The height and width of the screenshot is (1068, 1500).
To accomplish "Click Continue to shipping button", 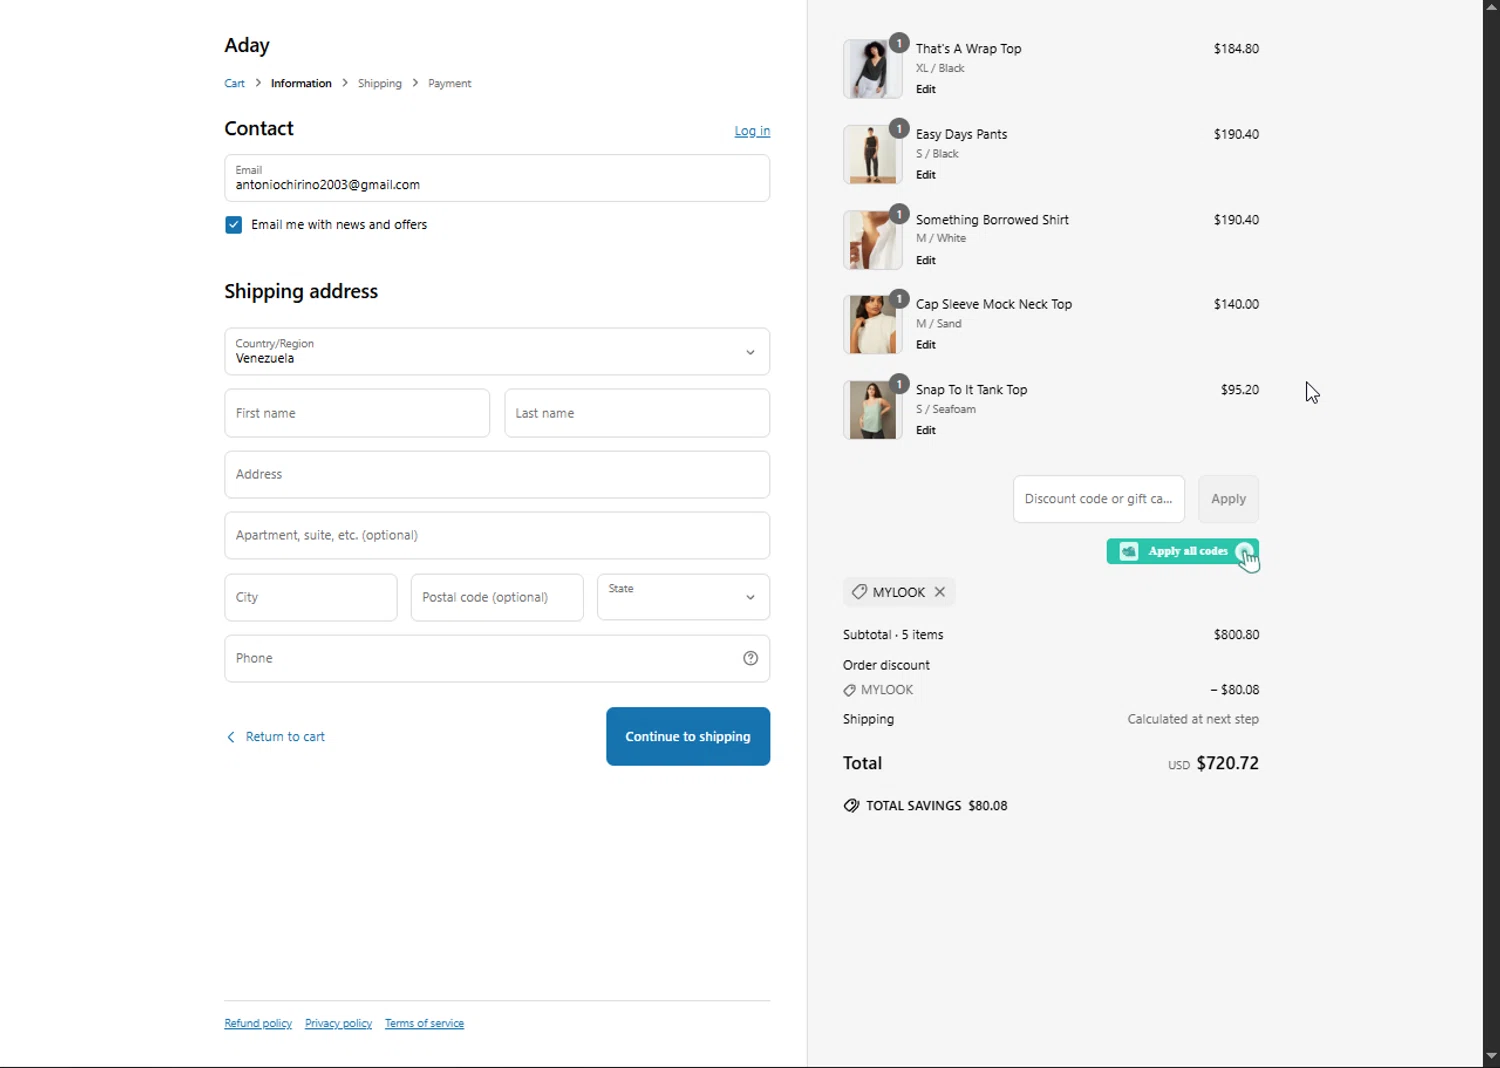I will click(688, 737).
